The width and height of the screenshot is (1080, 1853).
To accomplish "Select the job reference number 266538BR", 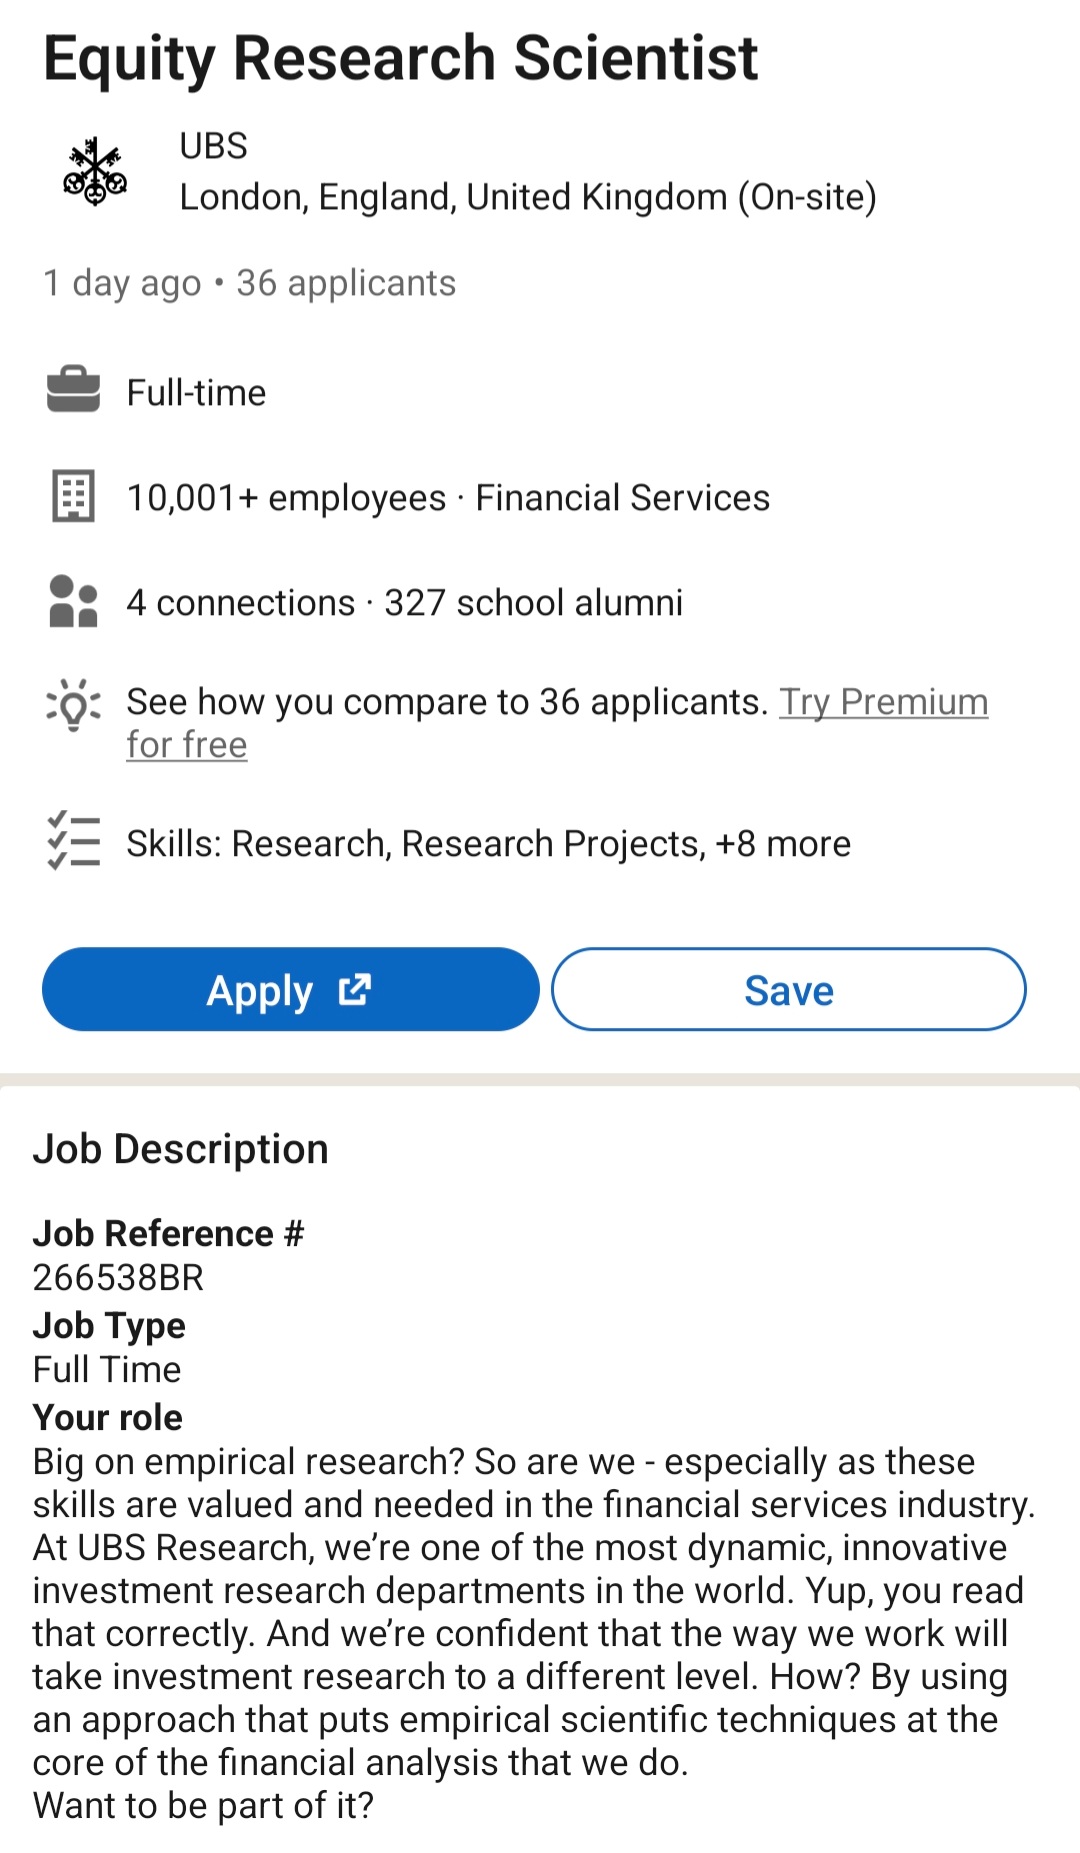I will 118,1277.
